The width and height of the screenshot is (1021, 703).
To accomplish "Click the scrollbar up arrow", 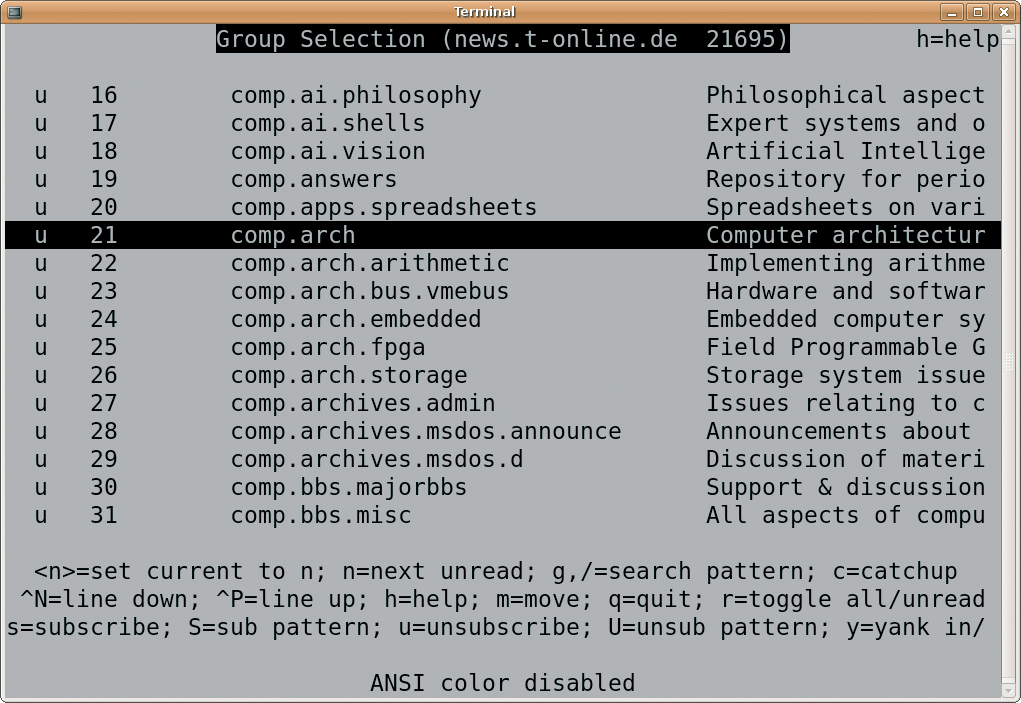I will 1009,33.
